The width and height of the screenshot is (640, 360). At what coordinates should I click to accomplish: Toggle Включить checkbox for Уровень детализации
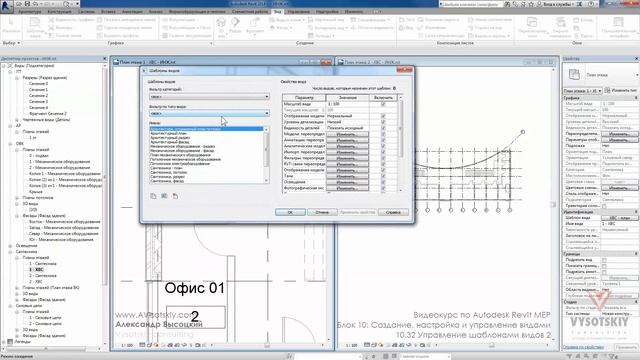383,122
